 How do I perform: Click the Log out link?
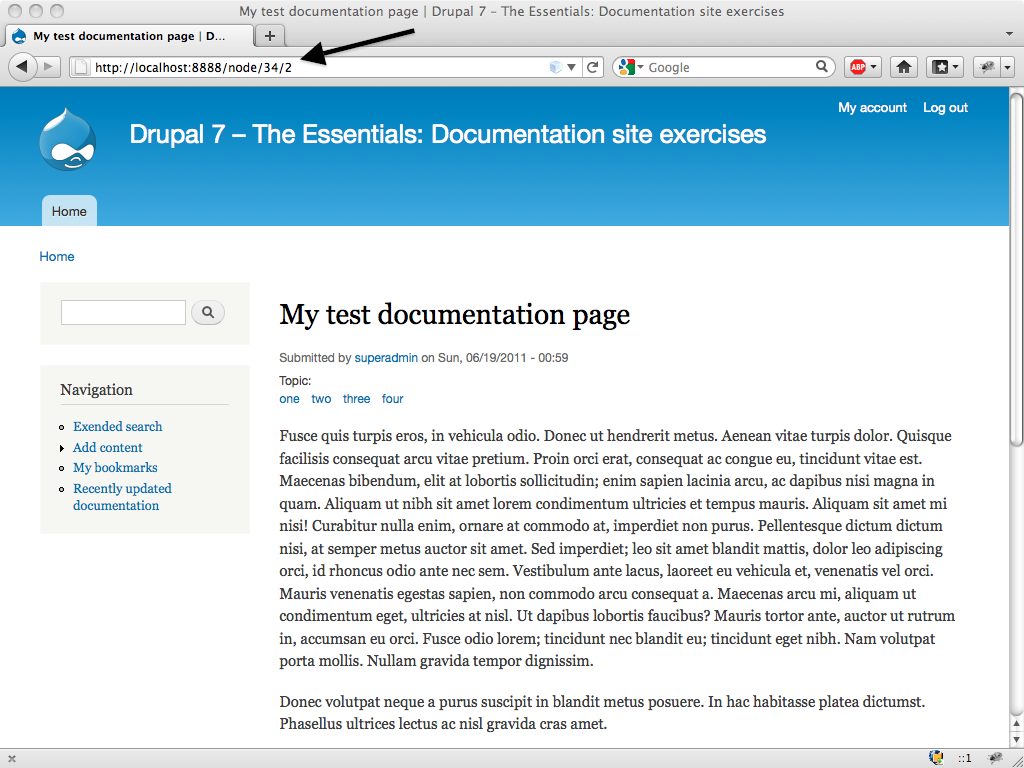click(945, 108)
